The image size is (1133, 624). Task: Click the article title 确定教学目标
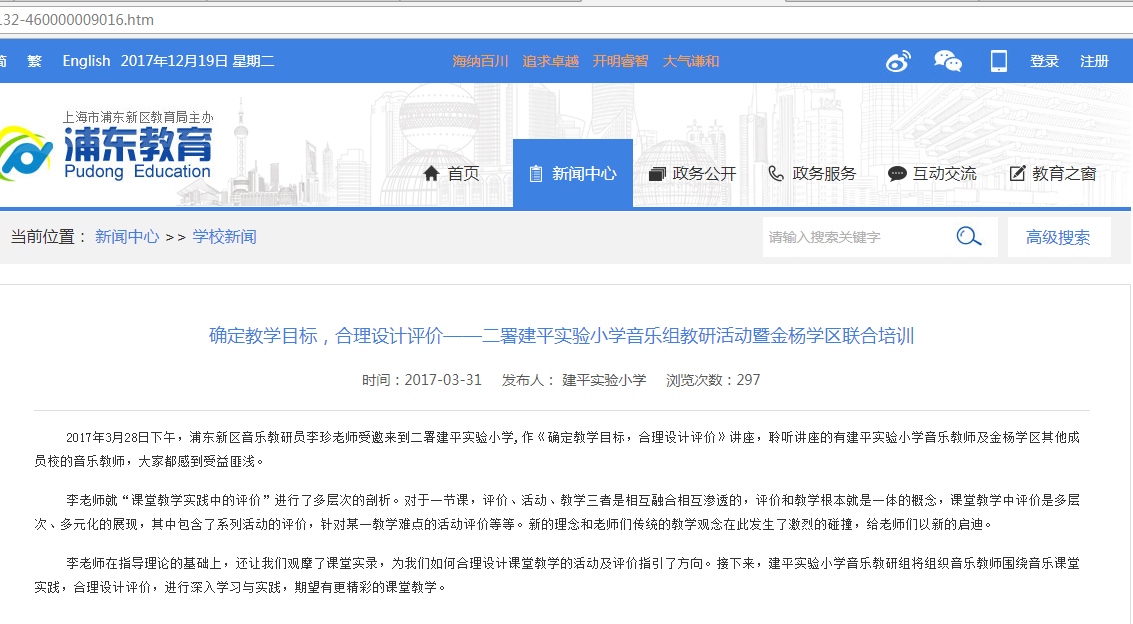point(561,336)
